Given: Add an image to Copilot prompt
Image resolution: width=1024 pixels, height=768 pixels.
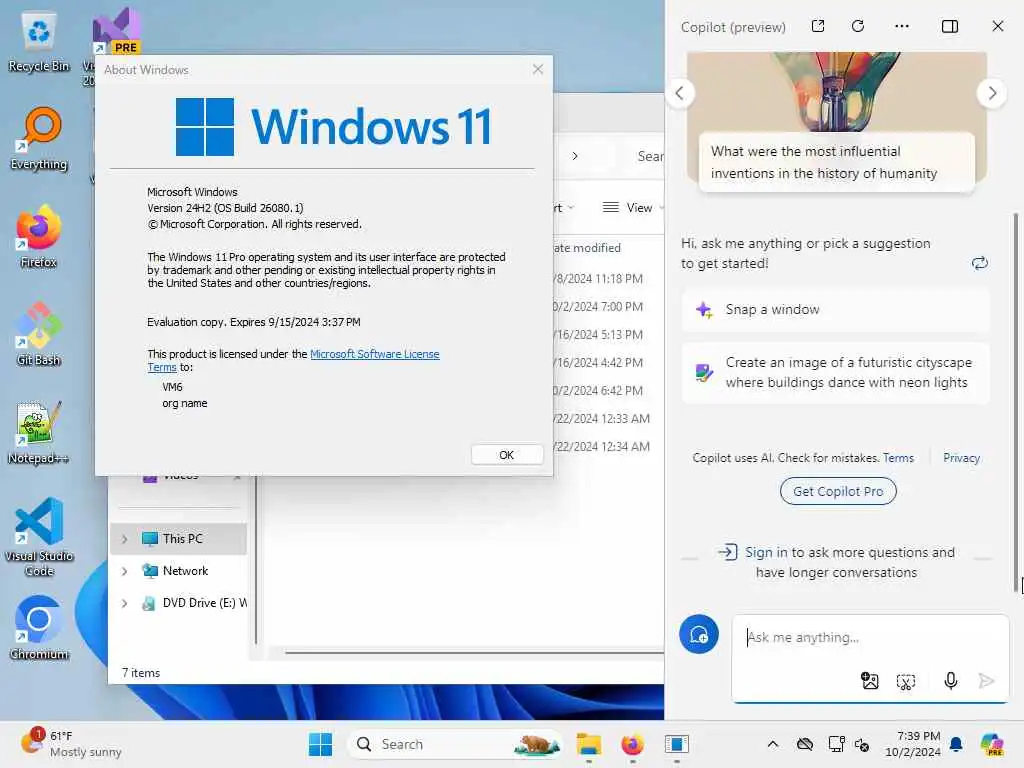Looking at the screenshot, I should coord(870,681).
